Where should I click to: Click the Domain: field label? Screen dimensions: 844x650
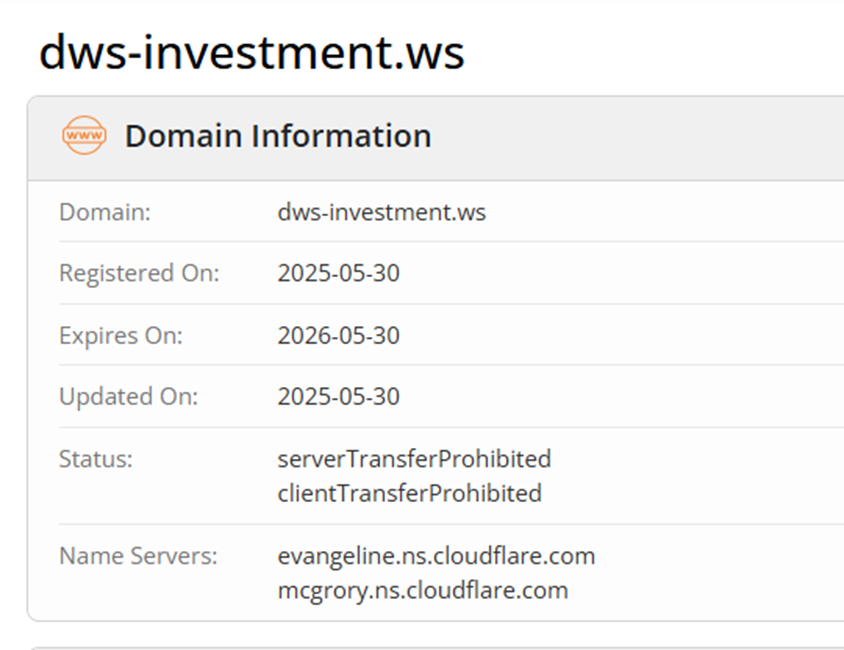pyautogui.click(x=105, y=212)
